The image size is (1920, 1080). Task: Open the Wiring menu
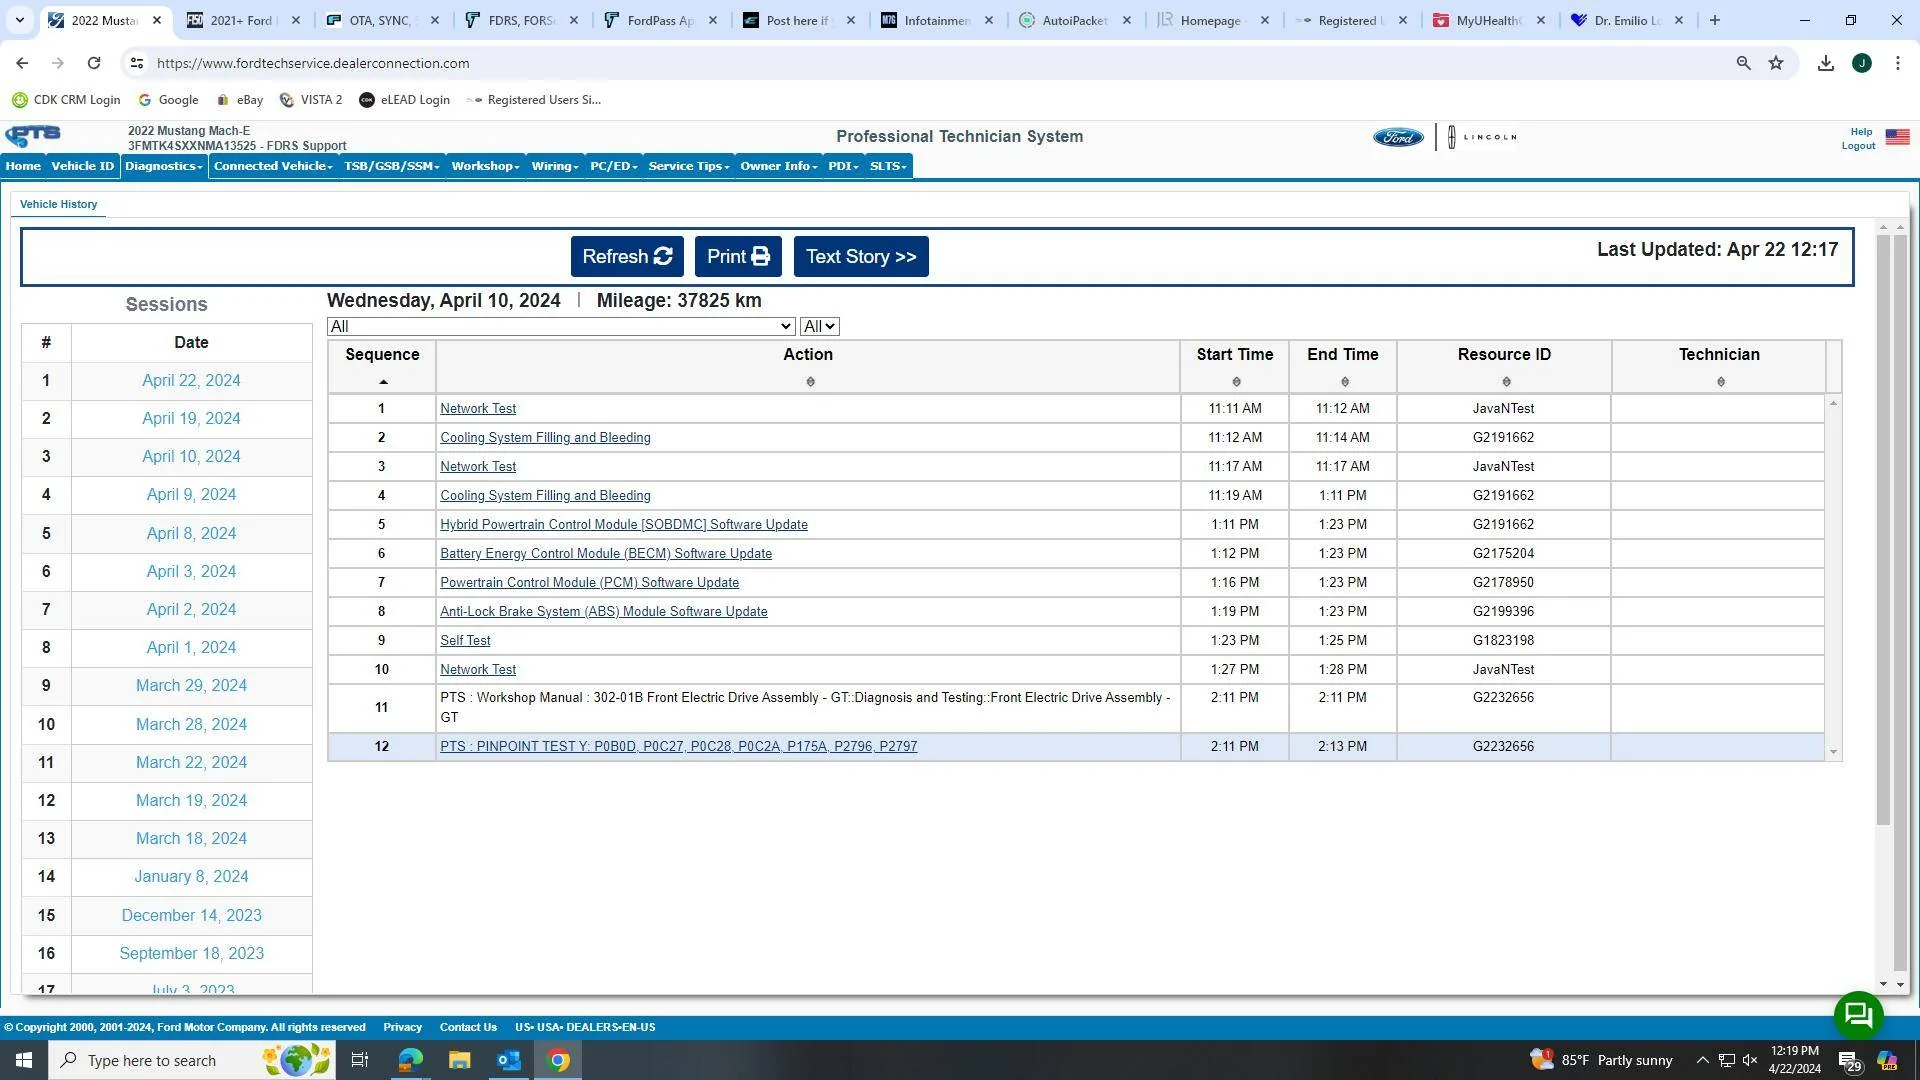(555, 166)
